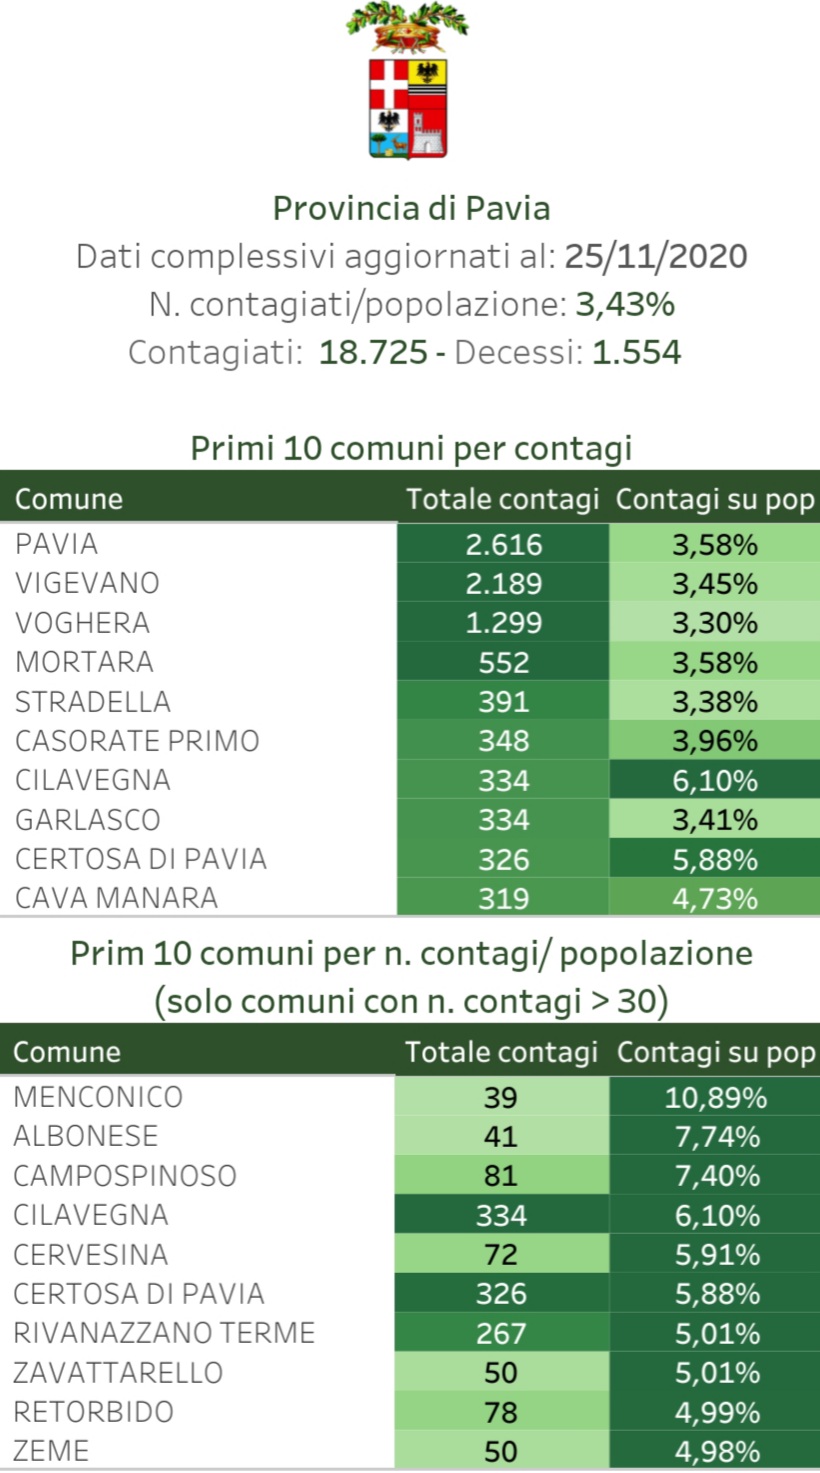This screenshot has width=820, height=1473.
Task: Click VIGEVANO total contagi cell 2.189
Action: click(x=503, y=583)
